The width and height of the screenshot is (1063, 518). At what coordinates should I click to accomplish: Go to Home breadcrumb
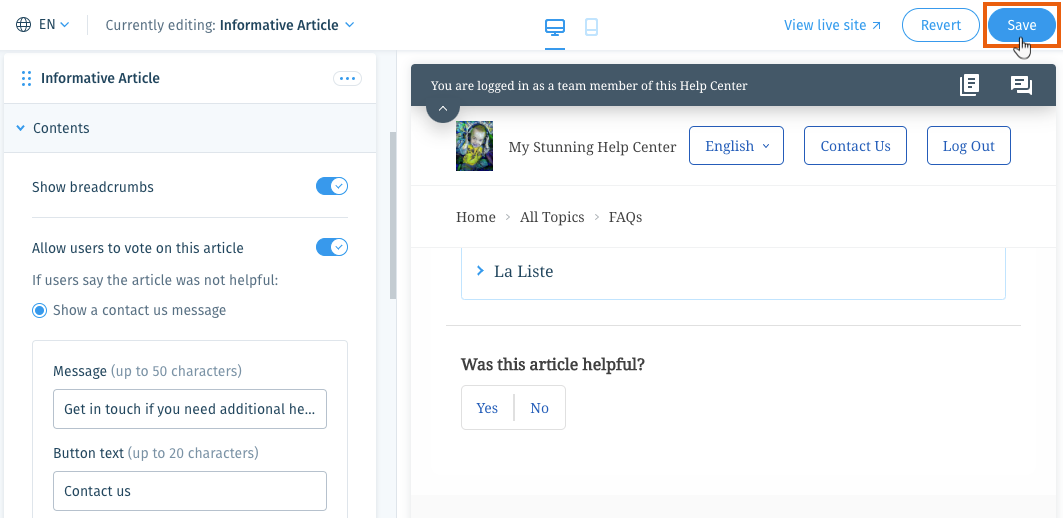click(x=476, y=217)
